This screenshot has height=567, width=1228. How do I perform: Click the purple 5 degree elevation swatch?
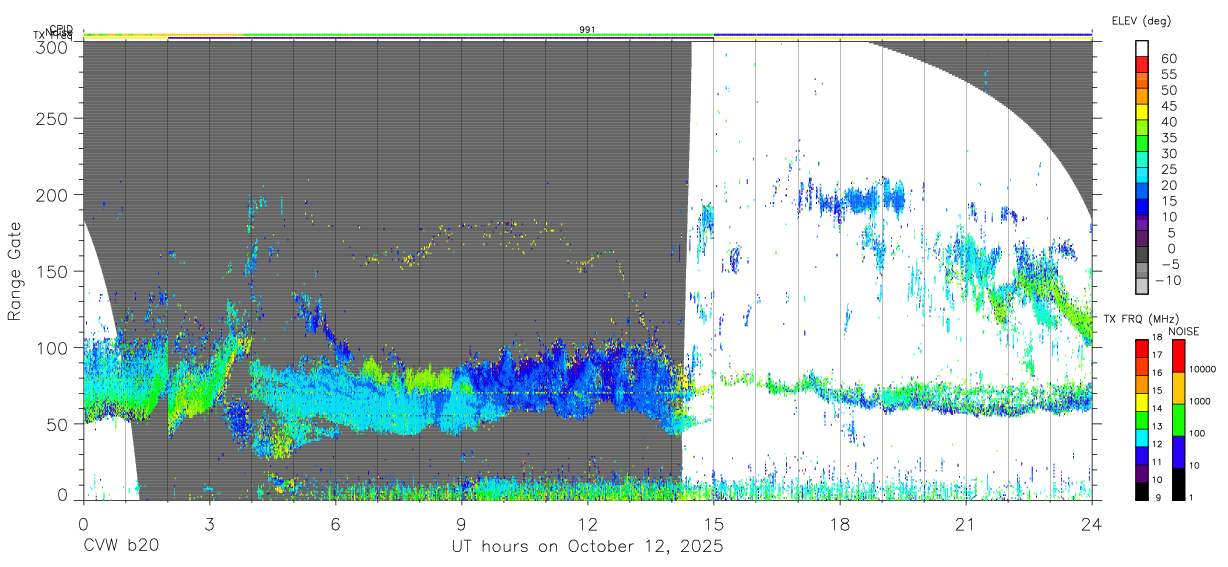click(1142, 238)
